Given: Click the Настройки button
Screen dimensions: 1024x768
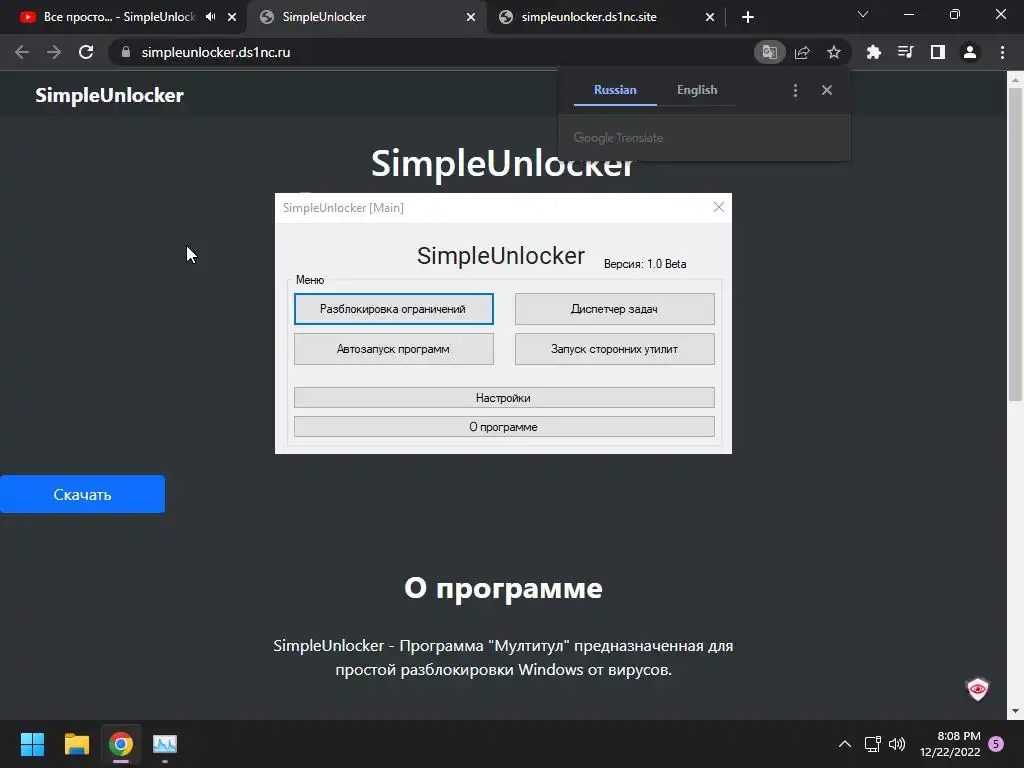Looking at the screenshot, I should pyautogui.click(x=504, y=398).
